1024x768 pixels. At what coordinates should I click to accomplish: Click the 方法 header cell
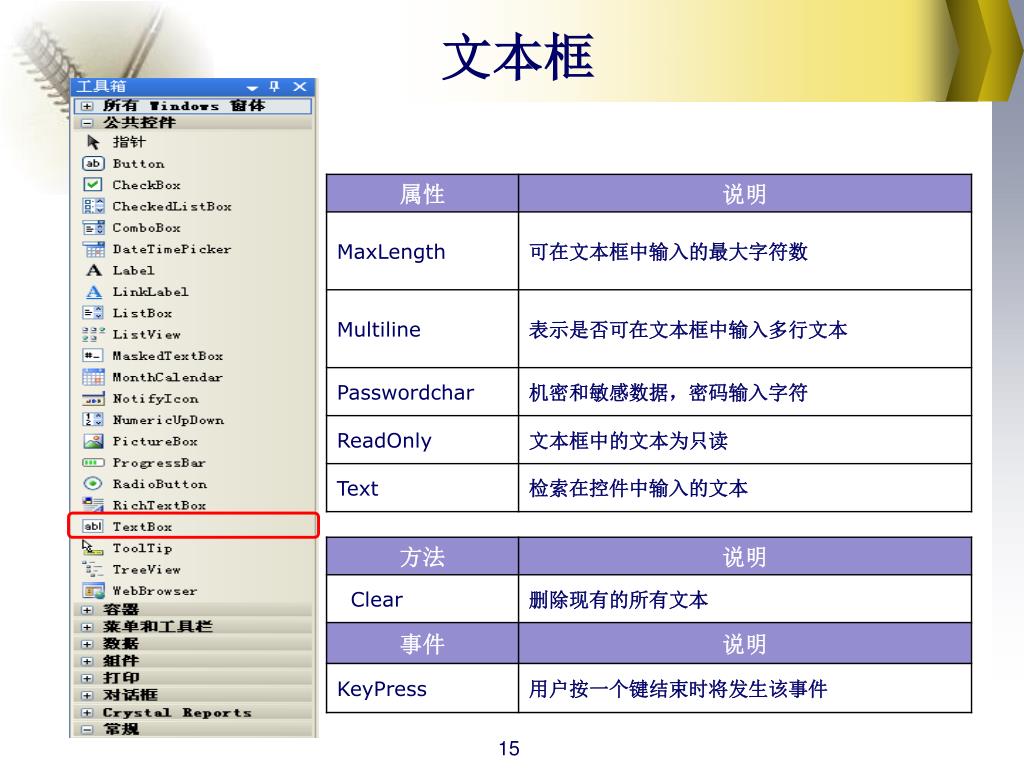[423, 556]
